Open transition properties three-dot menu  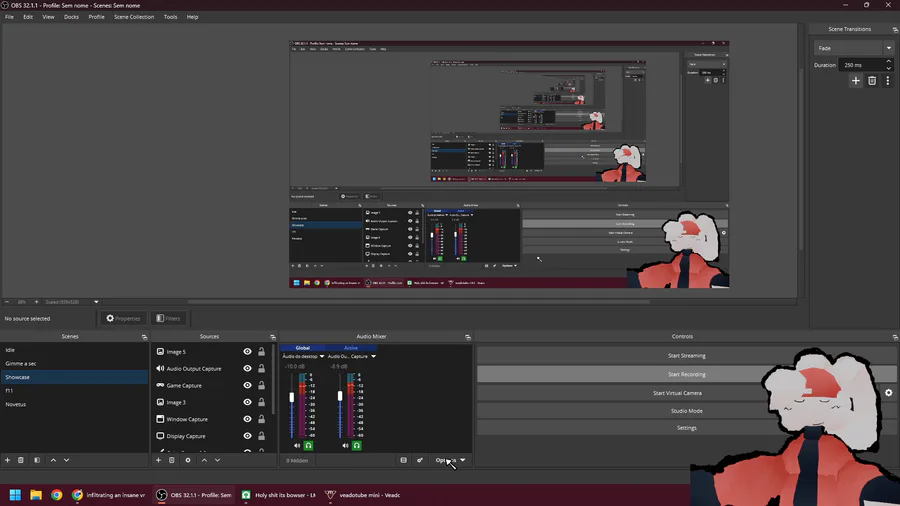coord(887,81)
